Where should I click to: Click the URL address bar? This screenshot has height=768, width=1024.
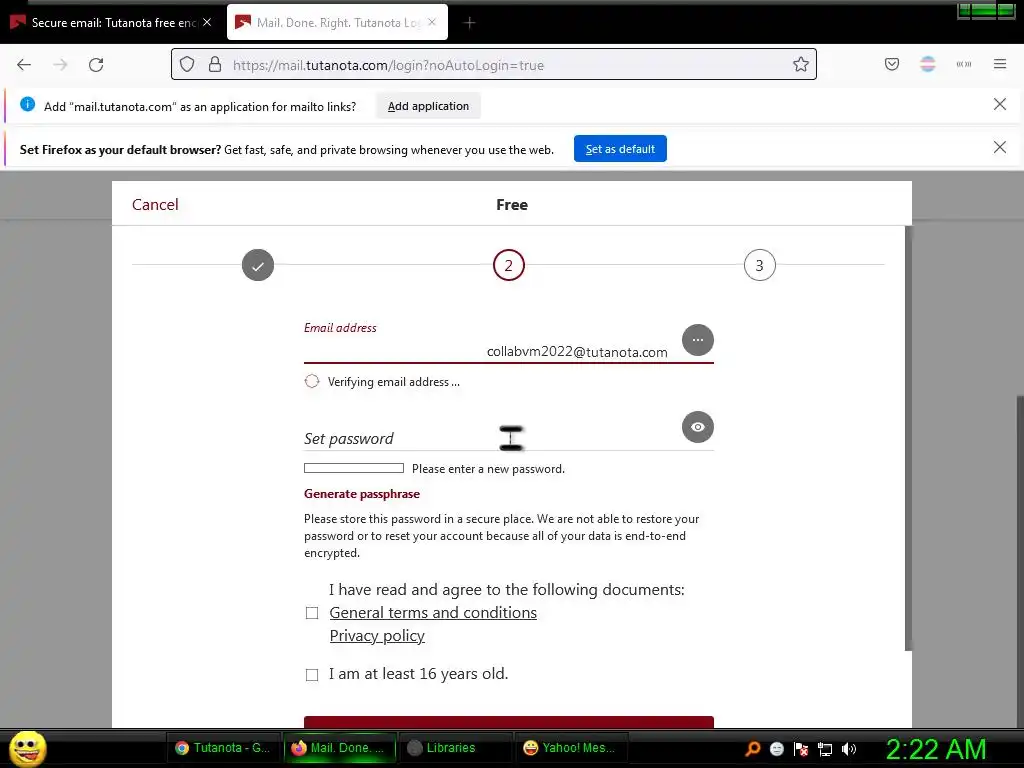(494, 65)
